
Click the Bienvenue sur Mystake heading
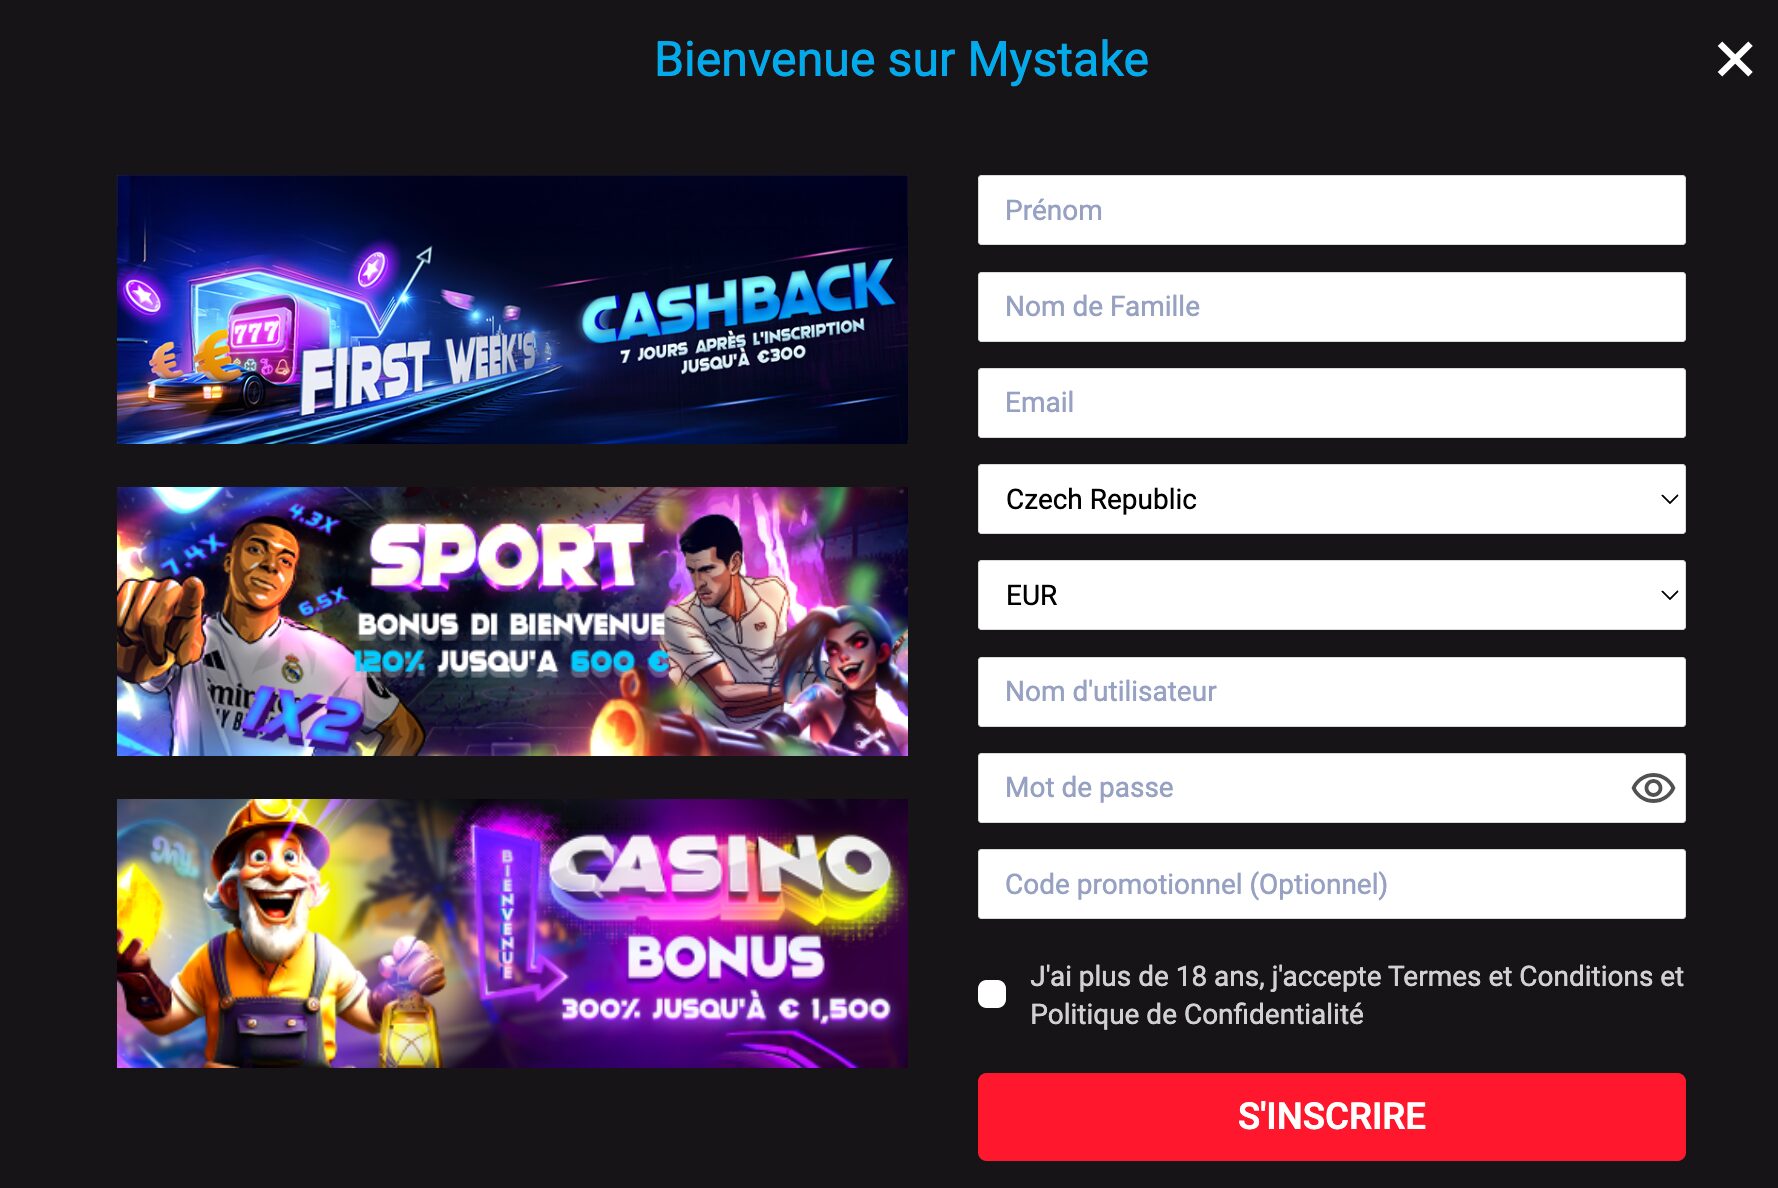(901, 60)
